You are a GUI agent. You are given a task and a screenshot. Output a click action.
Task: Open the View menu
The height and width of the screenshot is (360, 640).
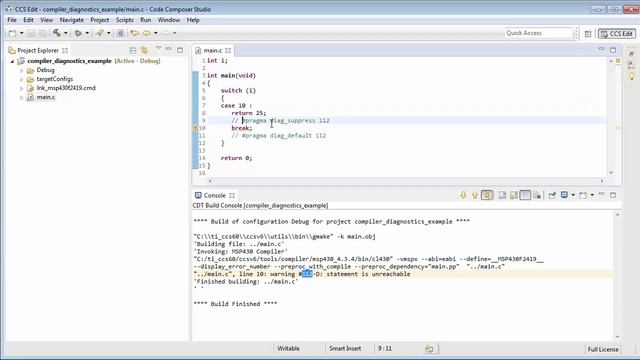pyautogui.click(x=47, y=20)
